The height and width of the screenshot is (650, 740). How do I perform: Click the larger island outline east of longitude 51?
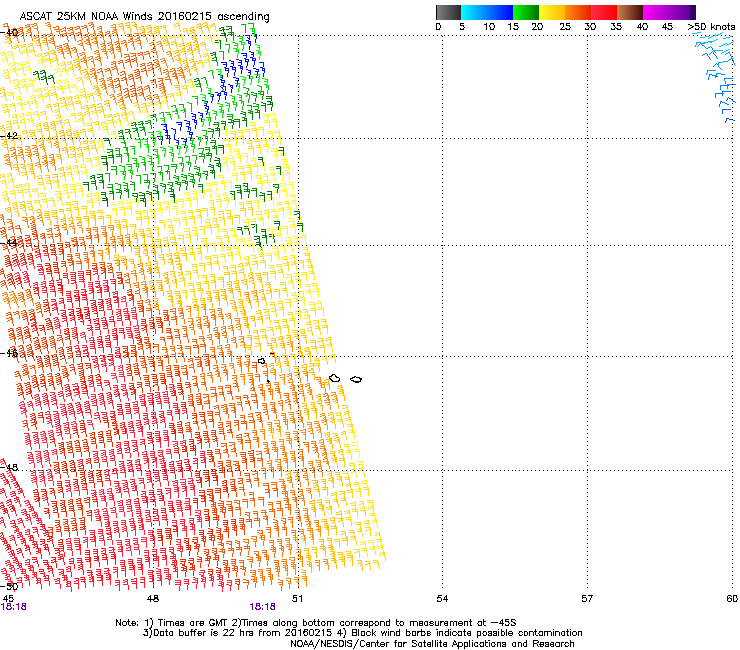[335, 378]
